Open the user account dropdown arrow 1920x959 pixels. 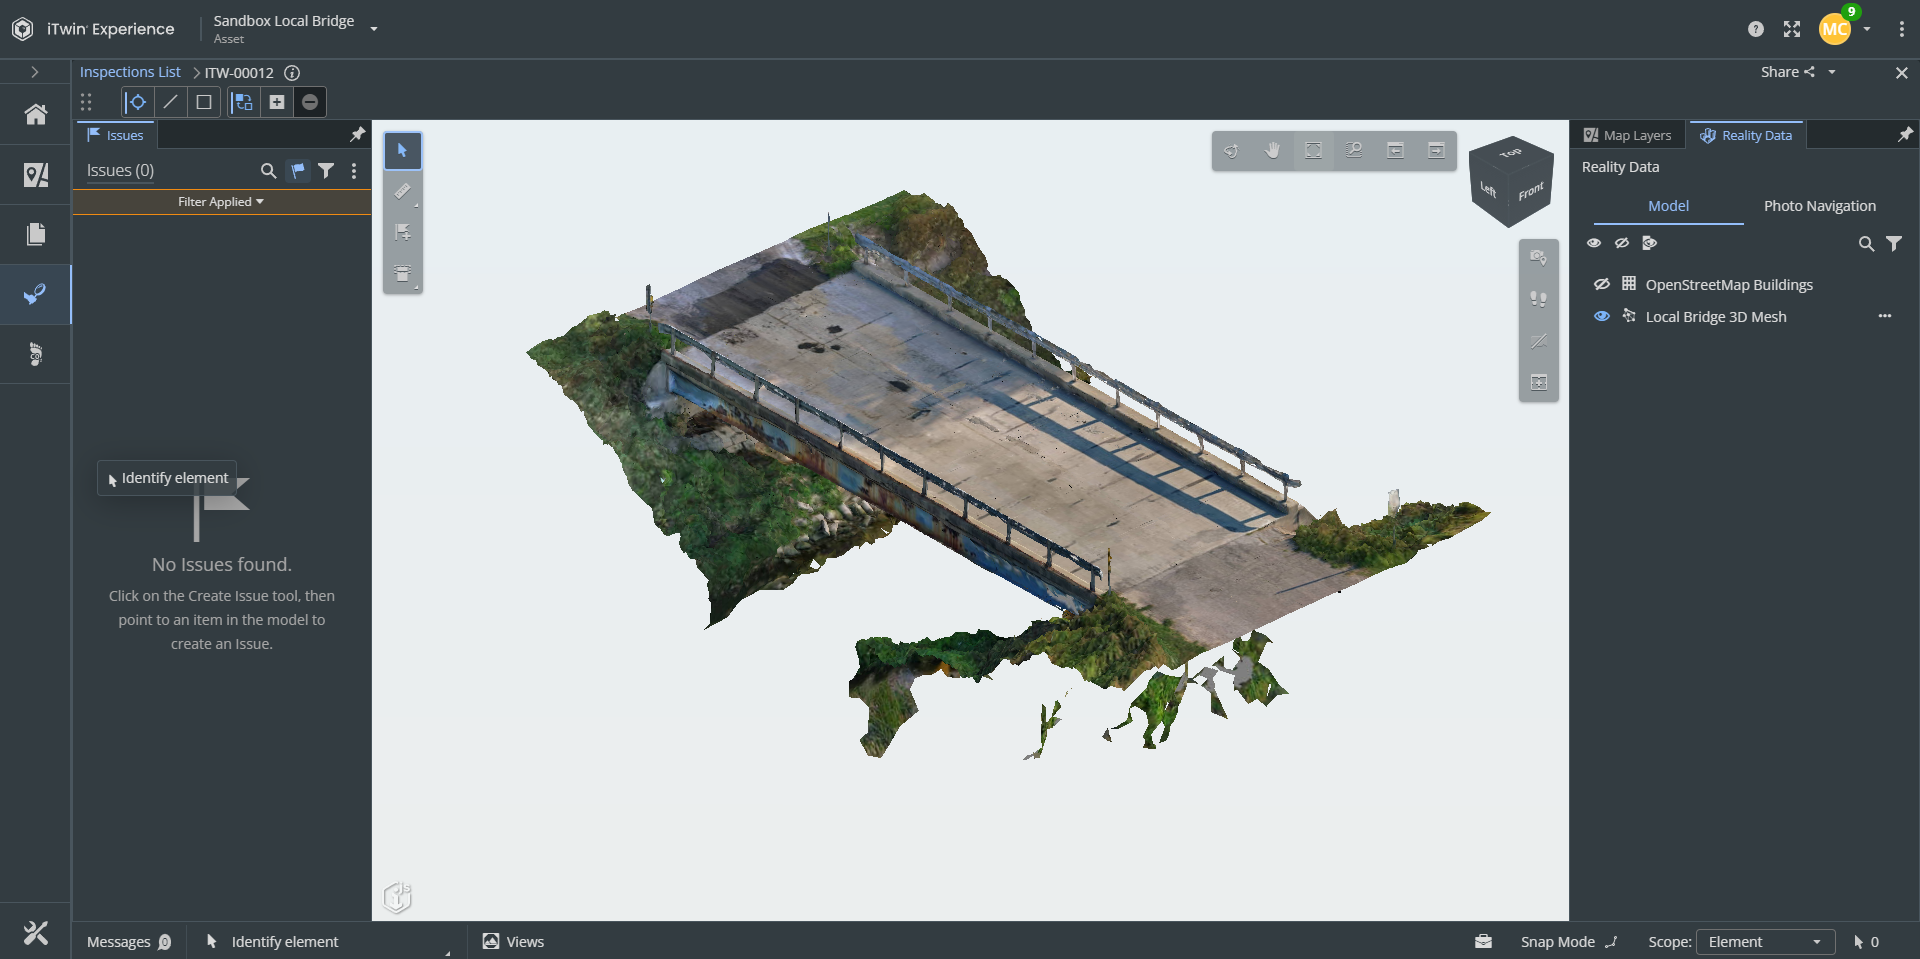[1867, 29]
